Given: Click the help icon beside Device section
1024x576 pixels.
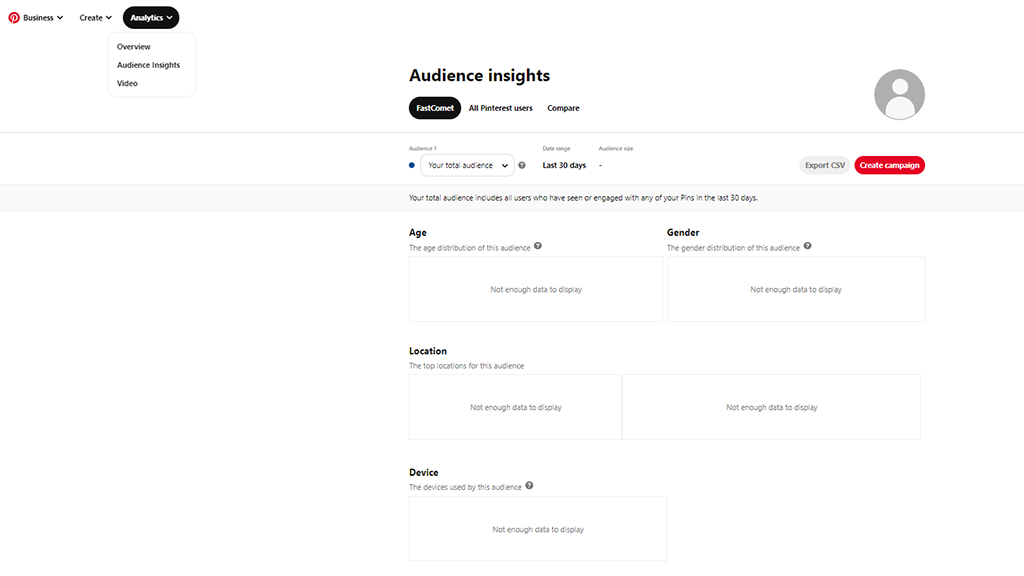Looking at the screenshot, I should [530, 486].
